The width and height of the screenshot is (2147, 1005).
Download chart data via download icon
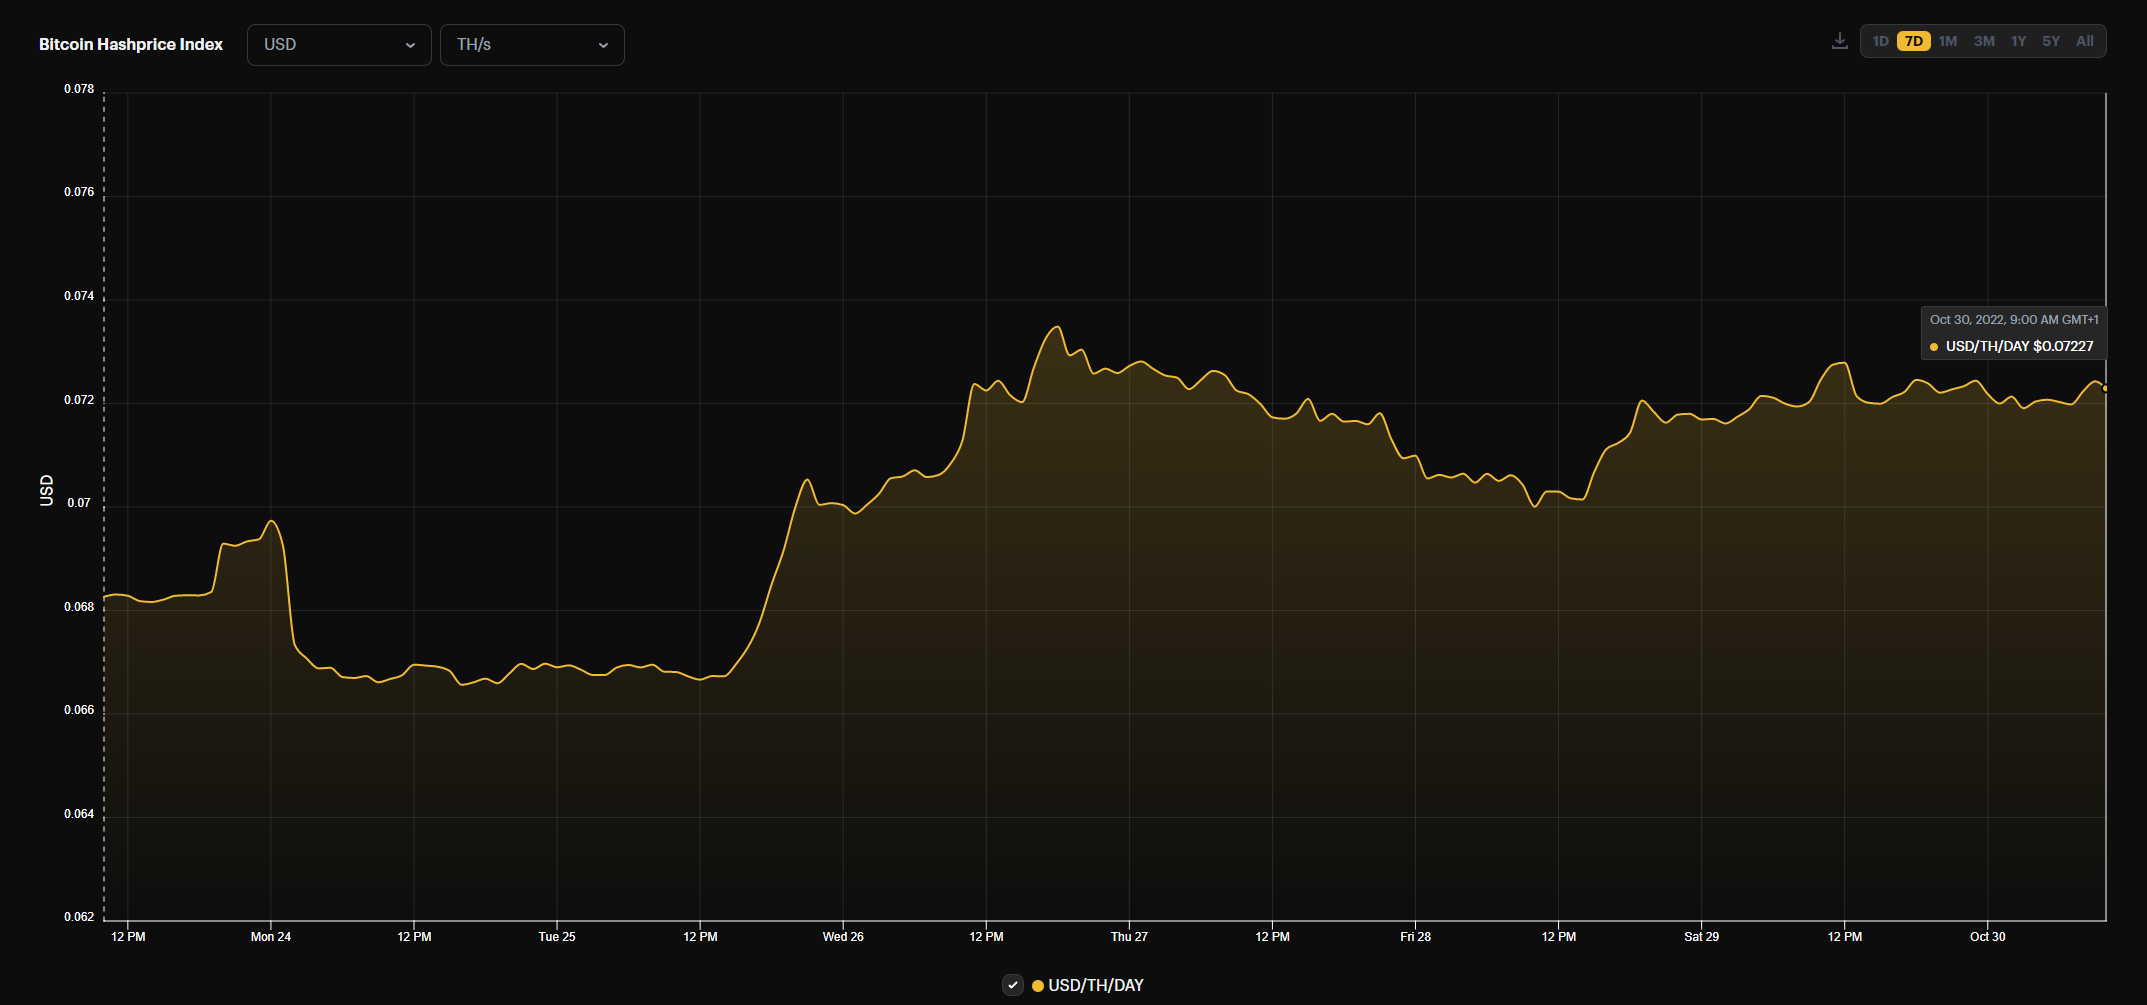point(1839,41)
